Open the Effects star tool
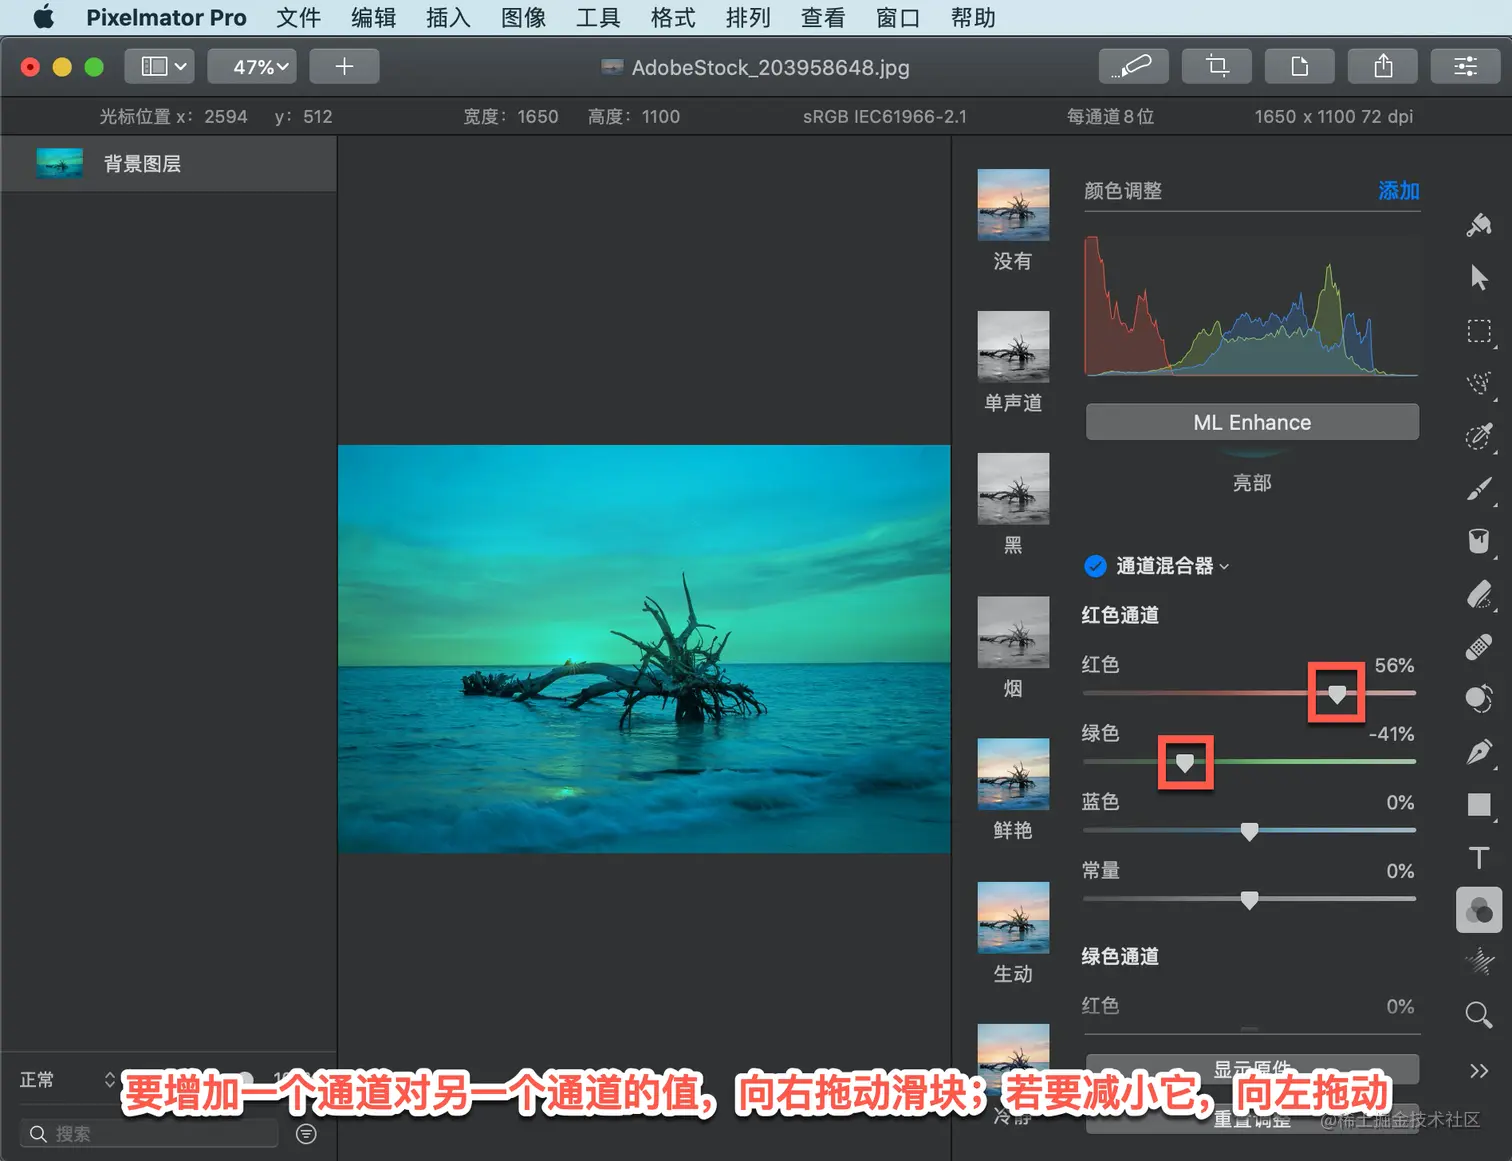The image size is (1512, 1161). (1479, 963)
